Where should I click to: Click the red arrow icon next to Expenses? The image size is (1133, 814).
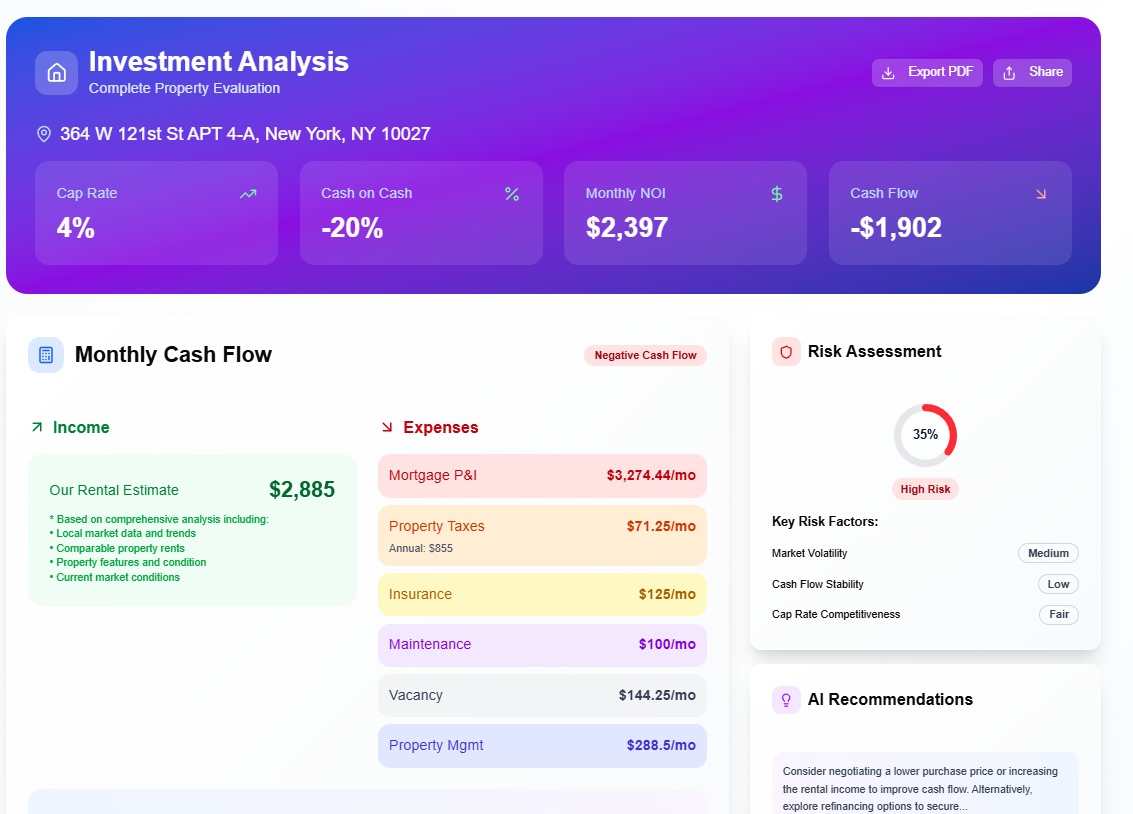(x=387, y=427)
